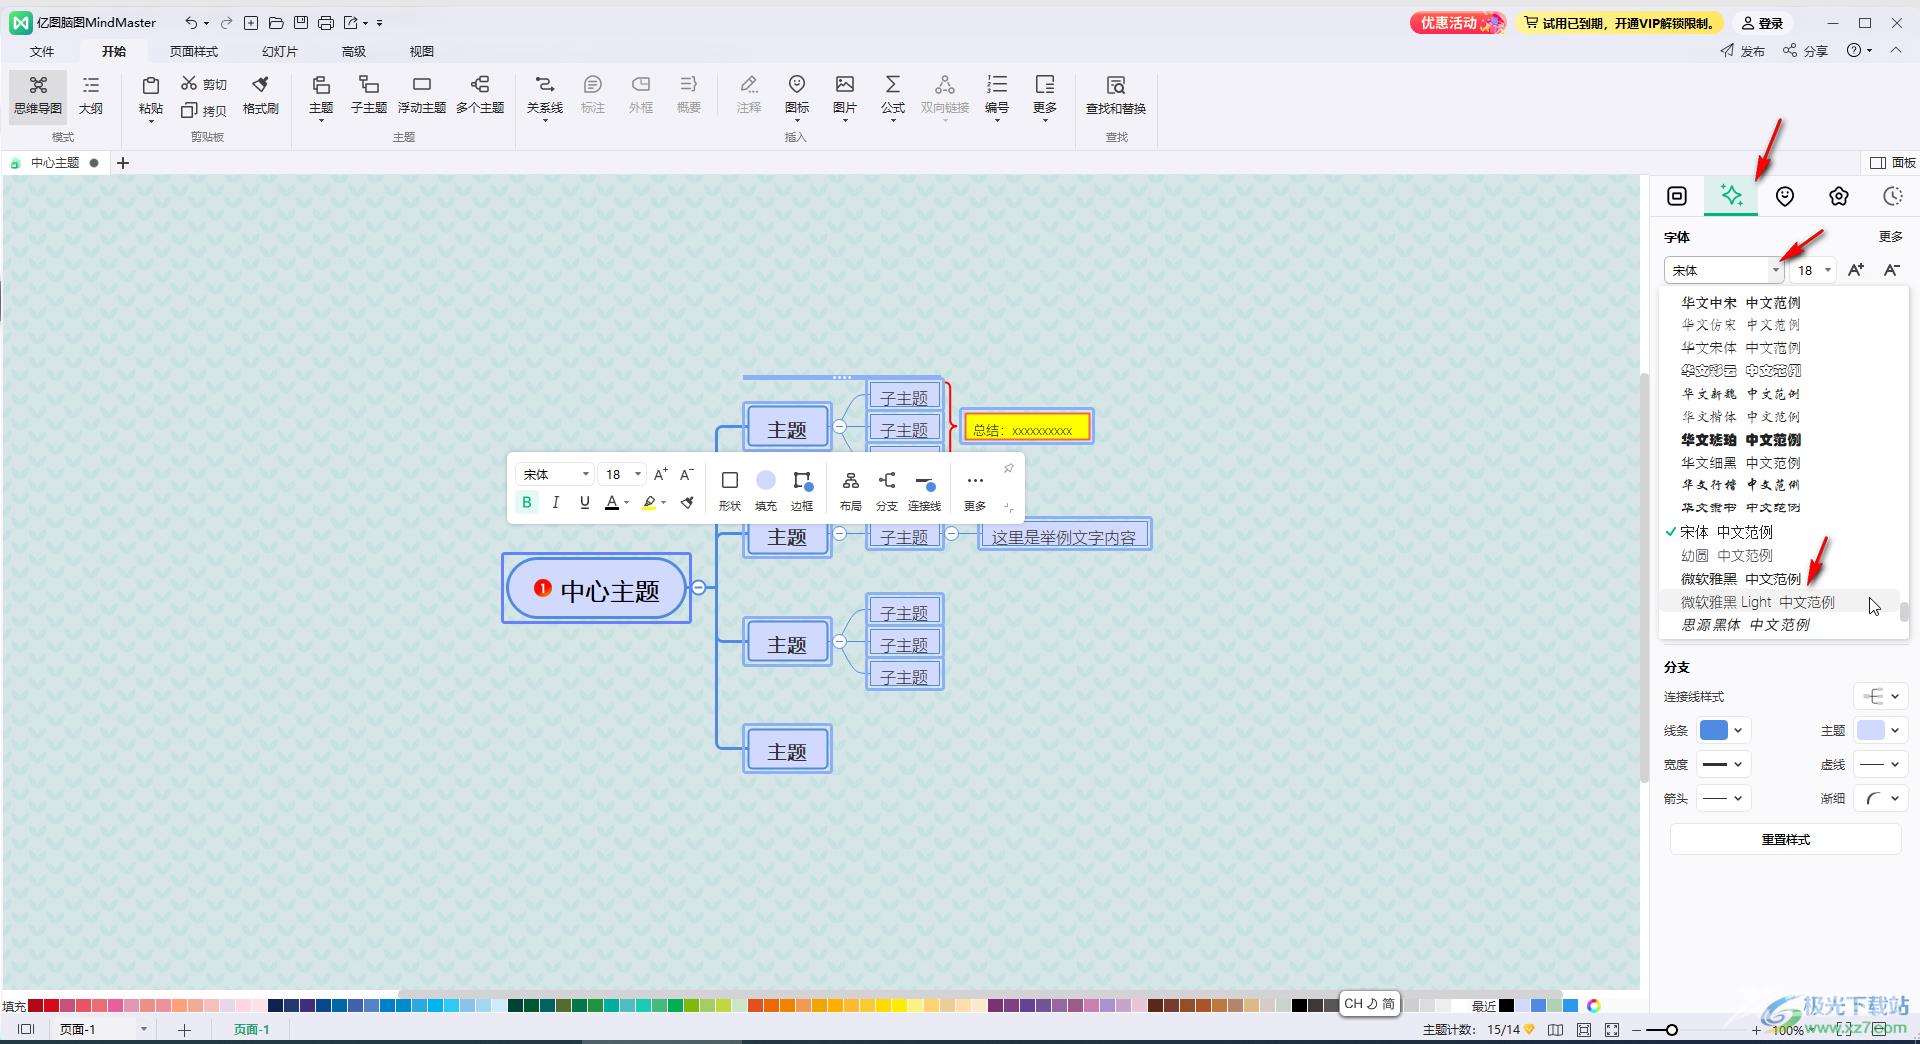Open the arrow (箭头) style dropdown
Image resolution: width=1920 pixels, height=1044 pixels.
point(1723,798)
